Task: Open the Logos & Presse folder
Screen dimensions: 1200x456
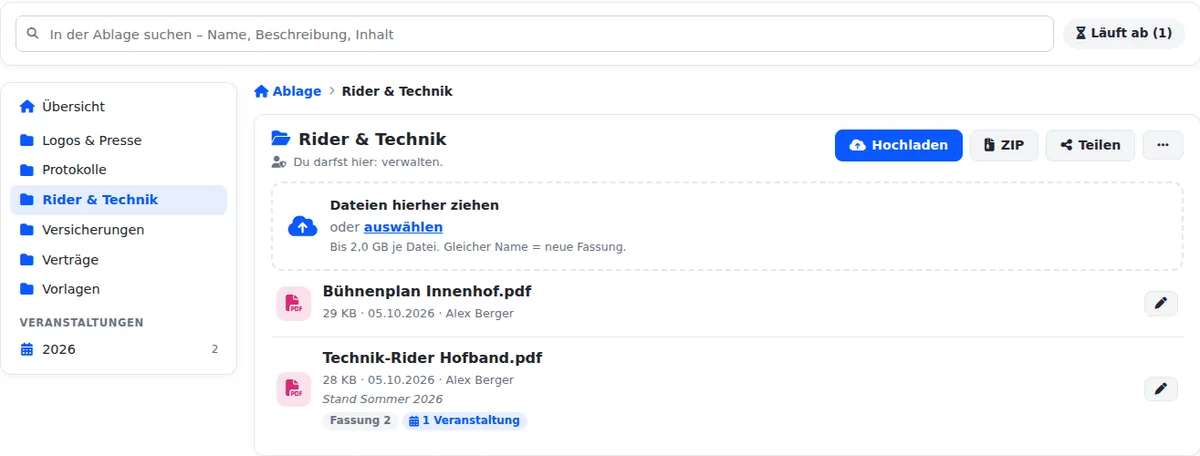Action: point(119,140)
